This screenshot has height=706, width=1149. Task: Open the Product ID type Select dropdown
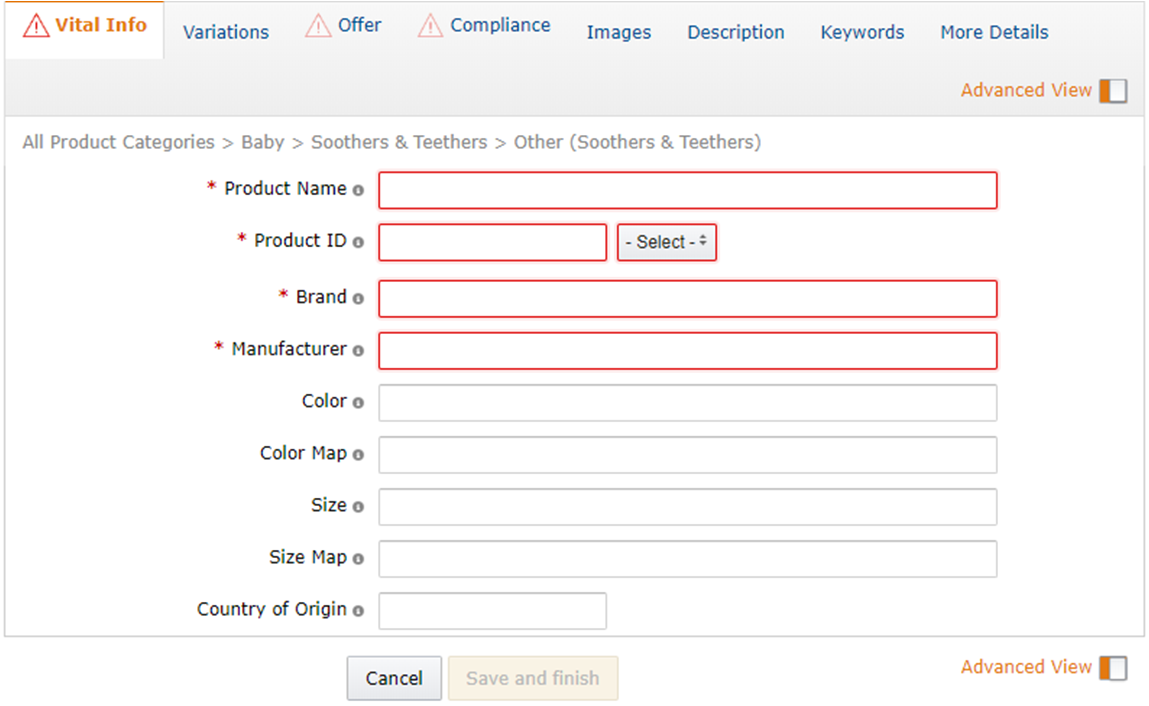pos(667,242)
